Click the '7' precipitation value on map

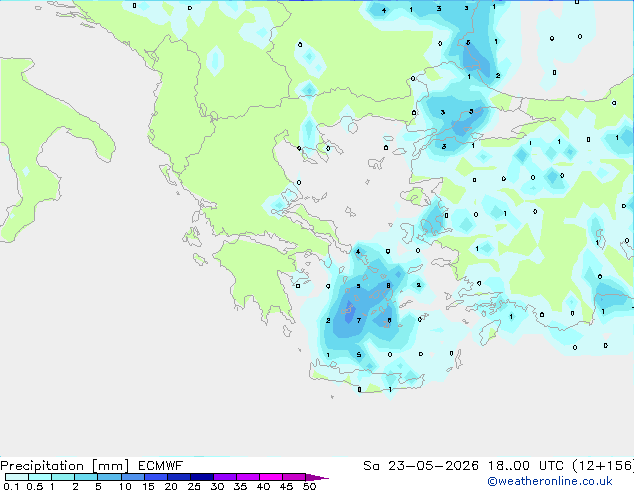tap(359, 321)
